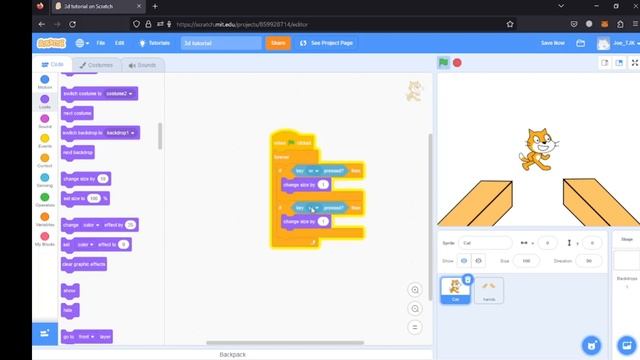Click the sprite Direction field
This screenshot has width=640, height=360.
(589, 260)
